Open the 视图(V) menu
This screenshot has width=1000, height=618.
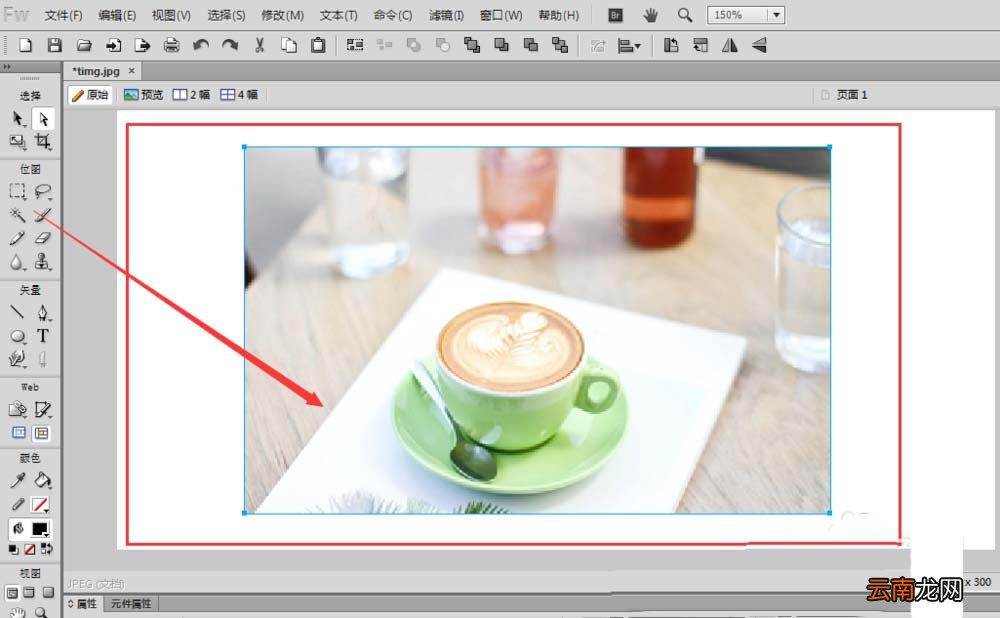(x=171, y=15)
